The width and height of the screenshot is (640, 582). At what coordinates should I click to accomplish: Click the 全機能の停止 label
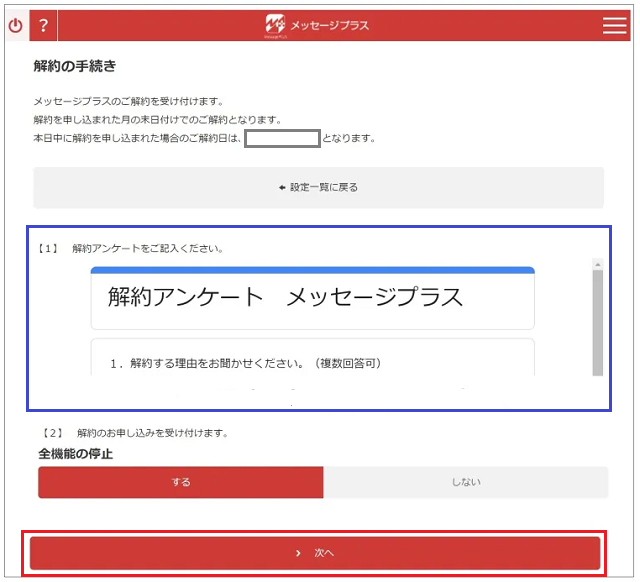coord(76,454)
